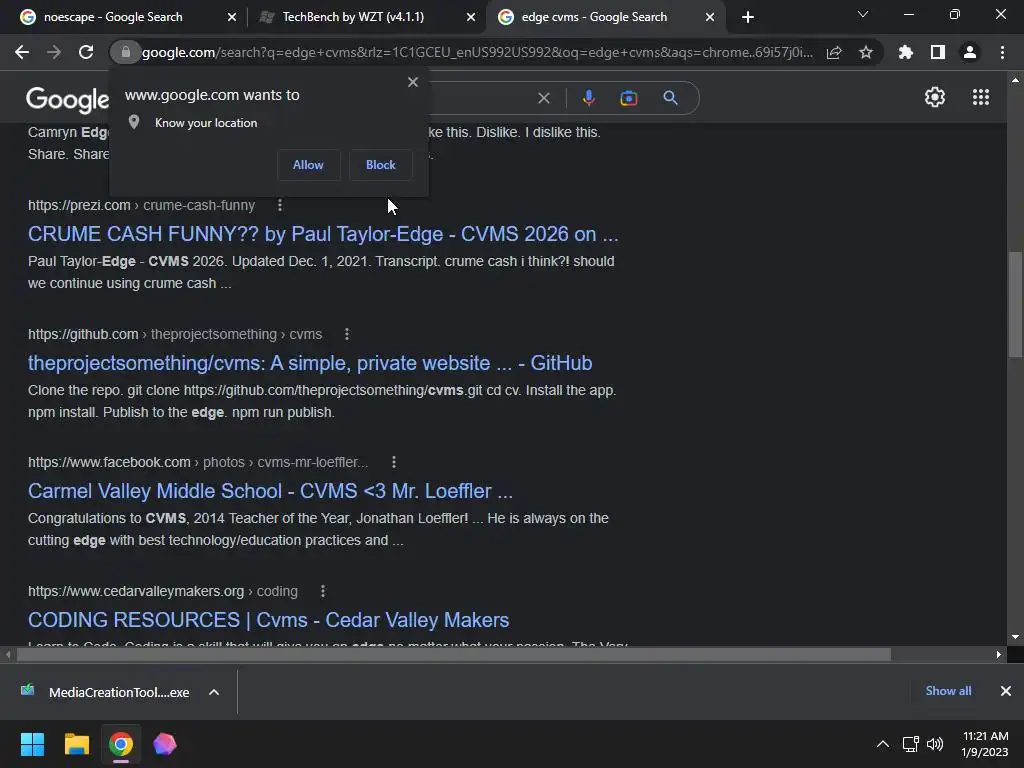The image size is (1024, 768).
Task: Show hidden system tray icons
Action: click(x=882, y=744)
